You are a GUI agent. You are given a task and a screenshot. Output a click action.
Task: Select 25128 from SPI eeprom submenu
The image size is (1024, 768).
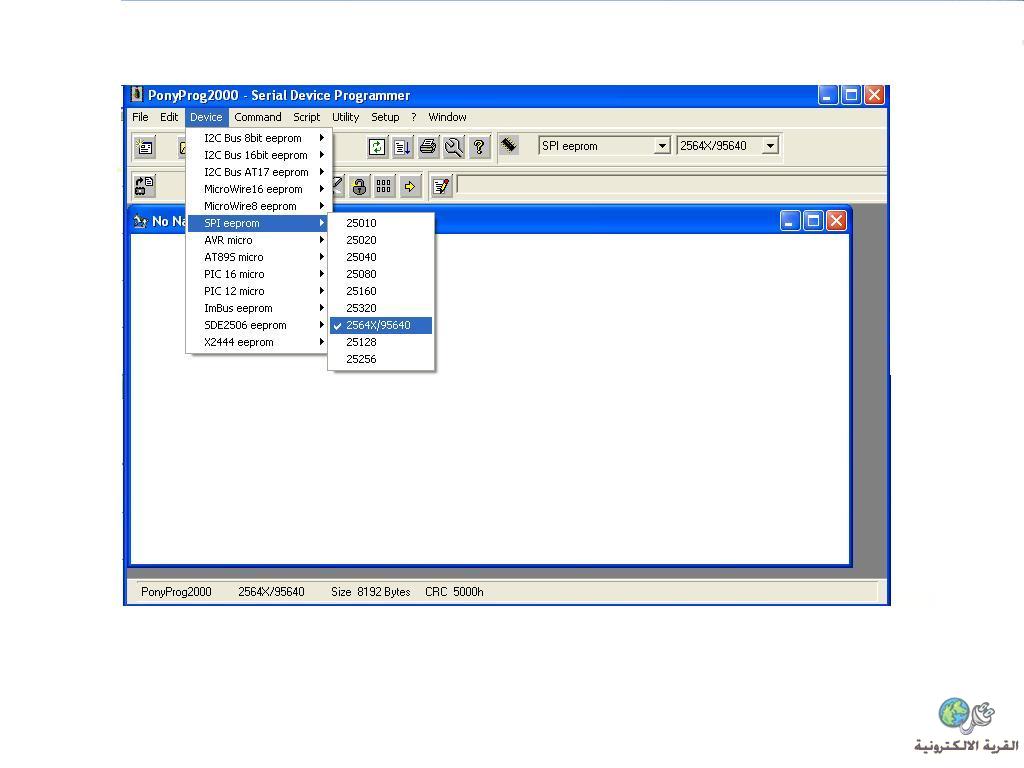coord(381,342)
